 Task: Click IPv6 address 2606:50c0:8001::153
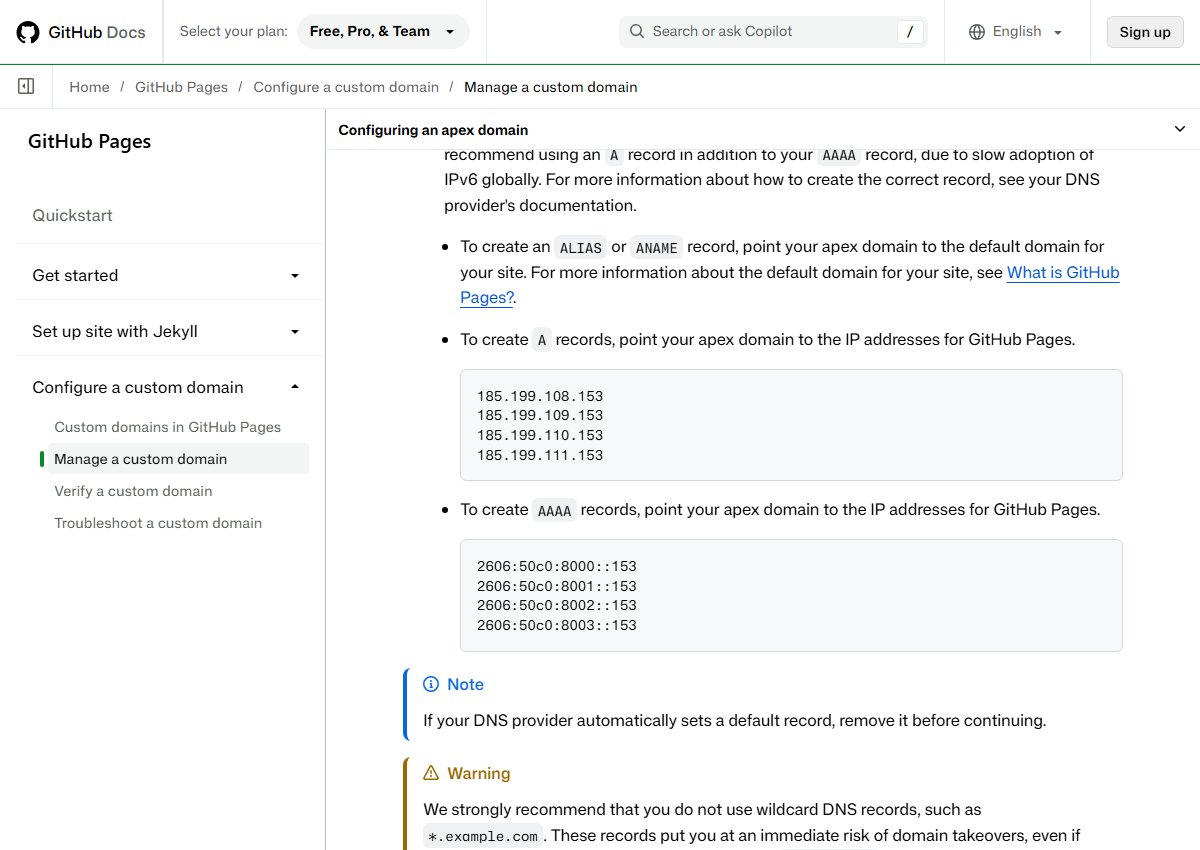tap(557, 586)
